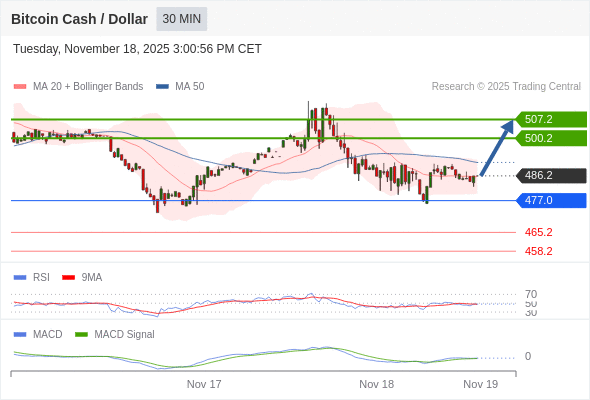Click the Bitcoin Cash / Dollar title

pyautogui.click(x=79, y=19)
